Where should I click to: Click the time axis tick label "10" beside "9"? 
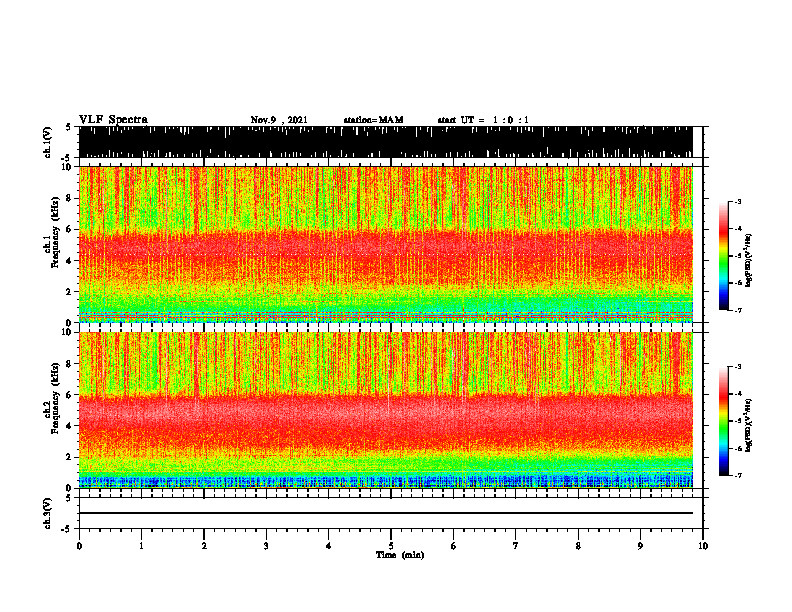point(703,546)
